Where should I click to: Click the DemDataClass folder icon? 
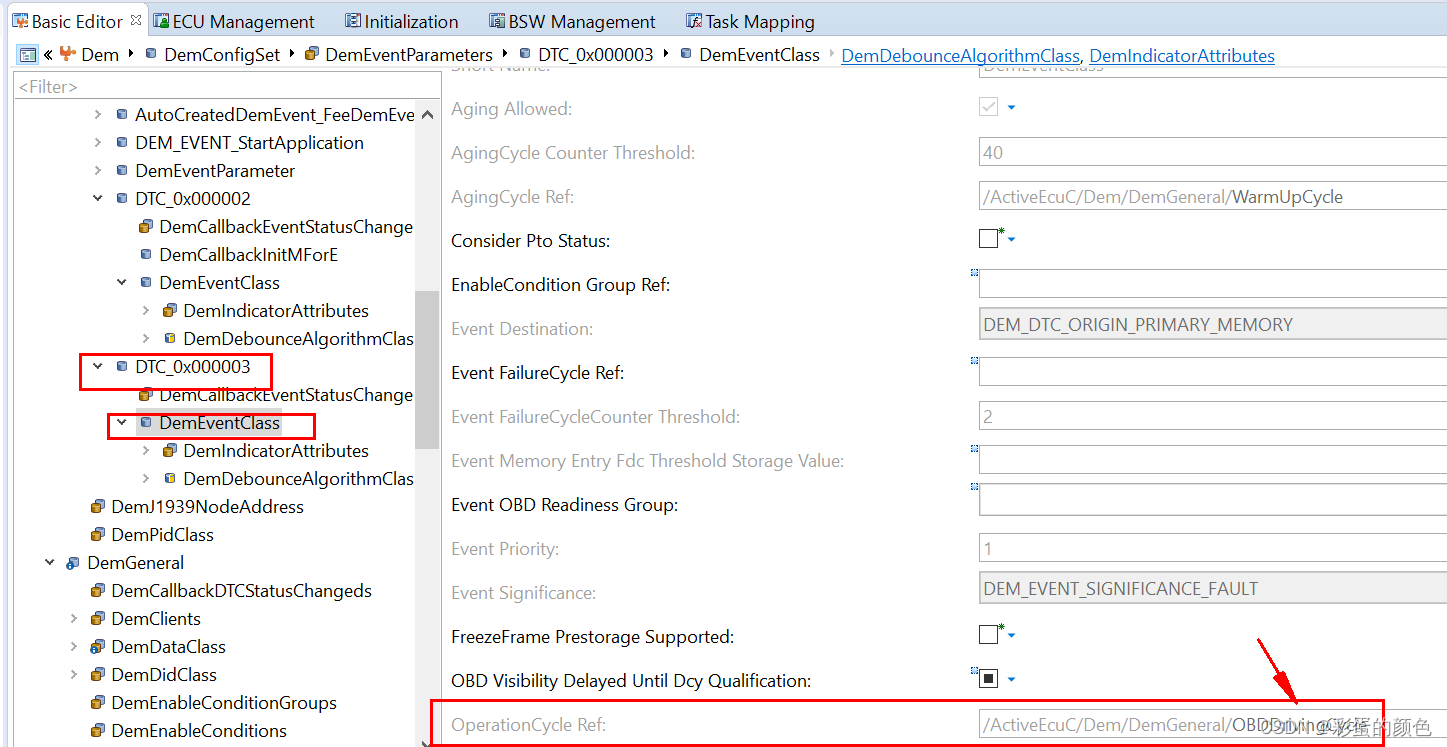[98, 647]
